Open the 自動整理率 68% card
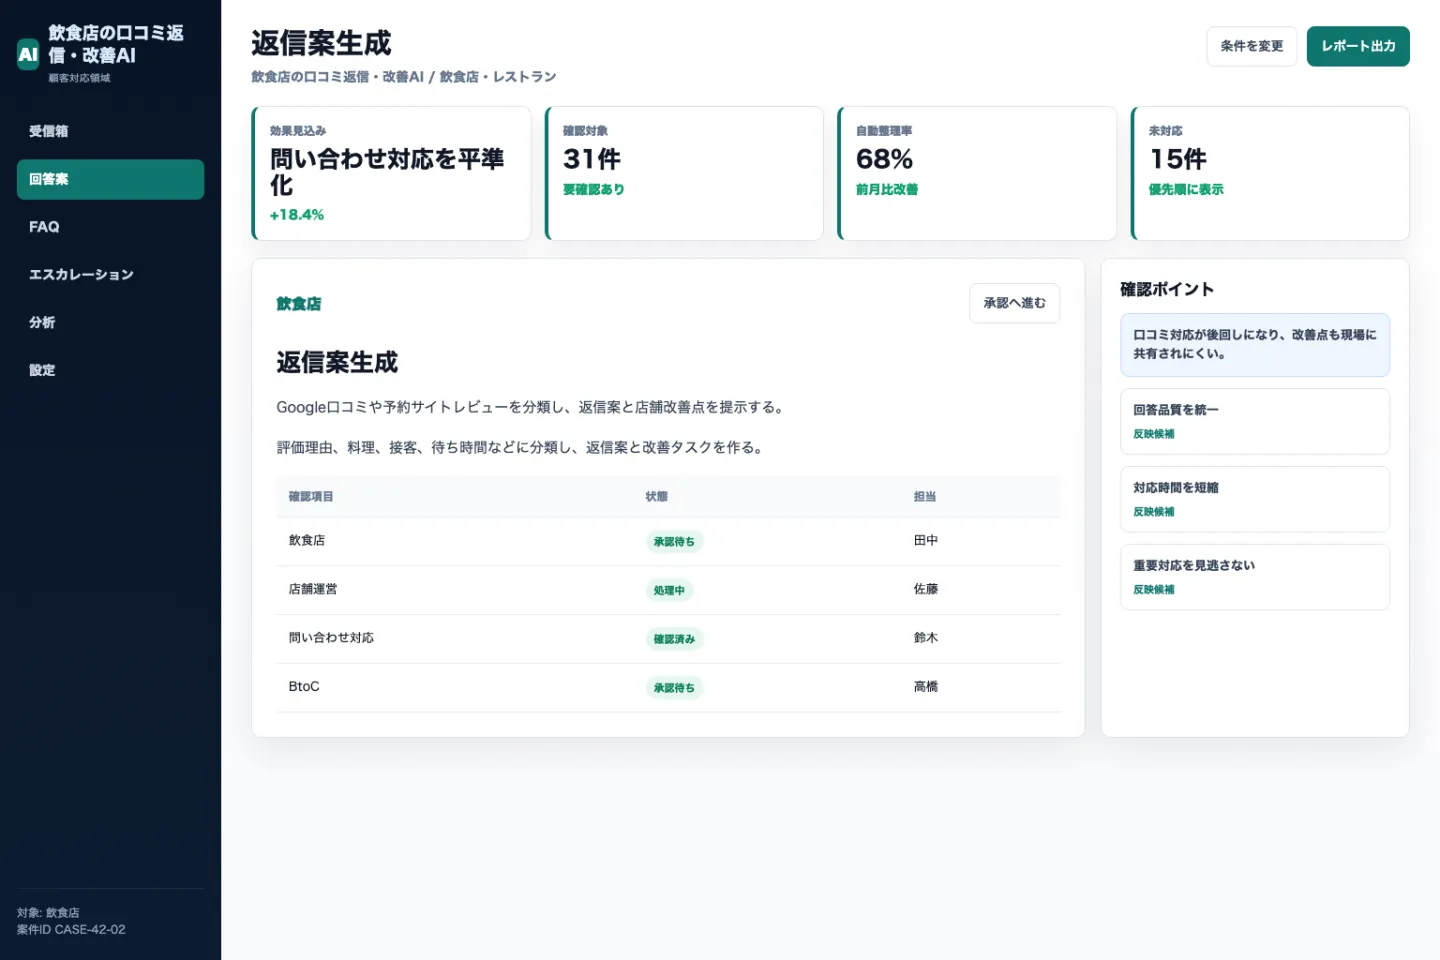The width and height of the screenshot is (1440, 960). pyautogui.click(x=977, y=173)
